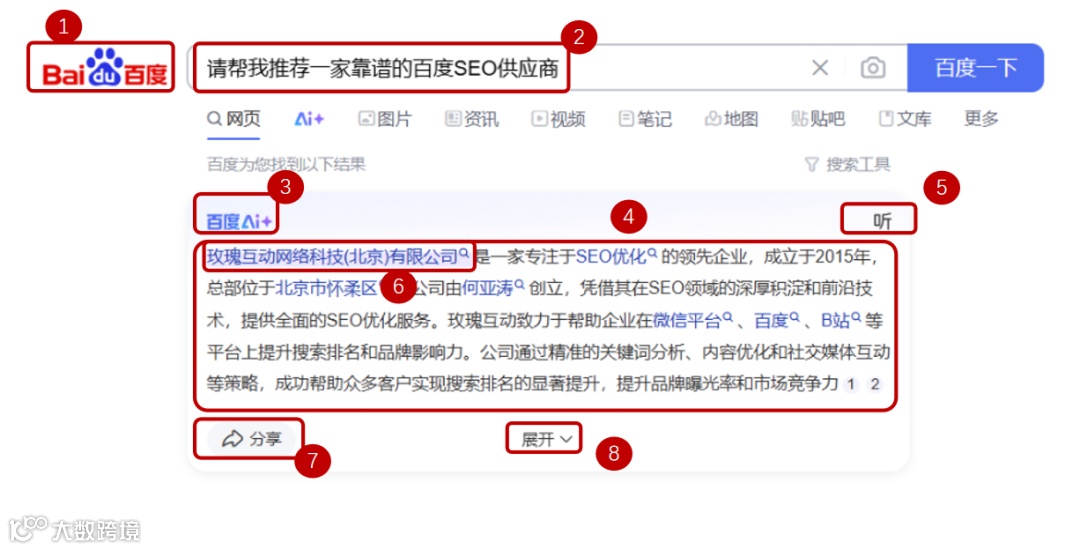This screenshot has width=1080, height=550.
Task: Open the 更多 menu
Action: pyautogui.click(x=981, y=118)
